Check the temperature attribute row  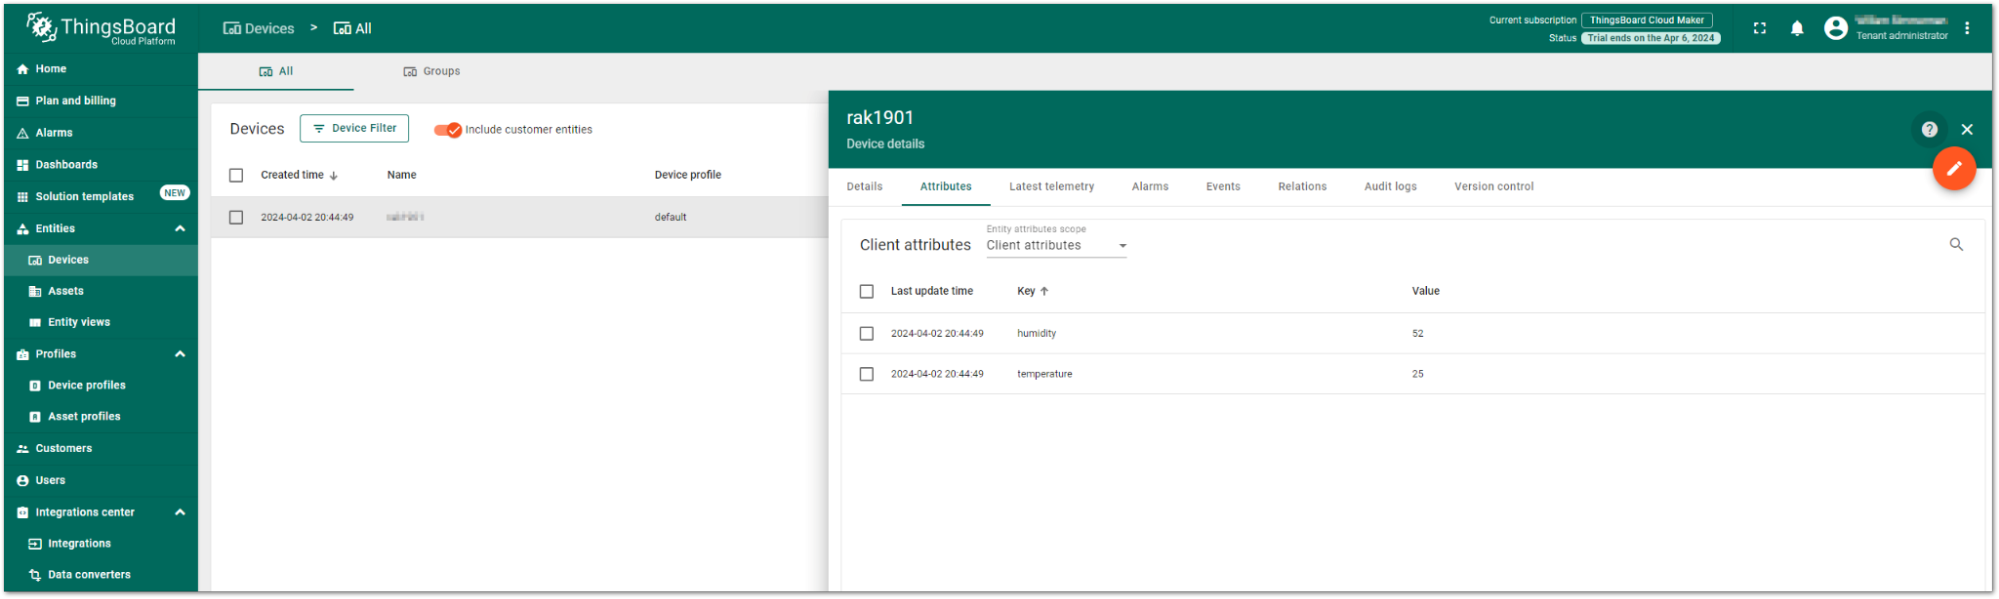[x=867, y=375]
